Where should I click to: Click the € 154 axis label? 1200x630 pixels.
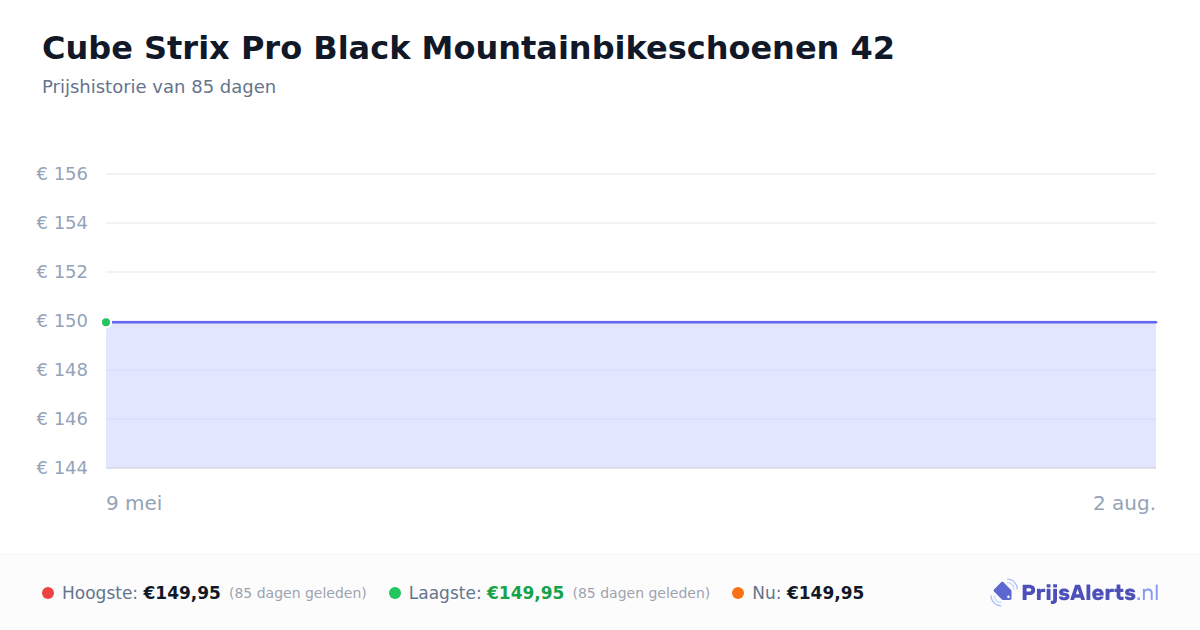point(62,223)
